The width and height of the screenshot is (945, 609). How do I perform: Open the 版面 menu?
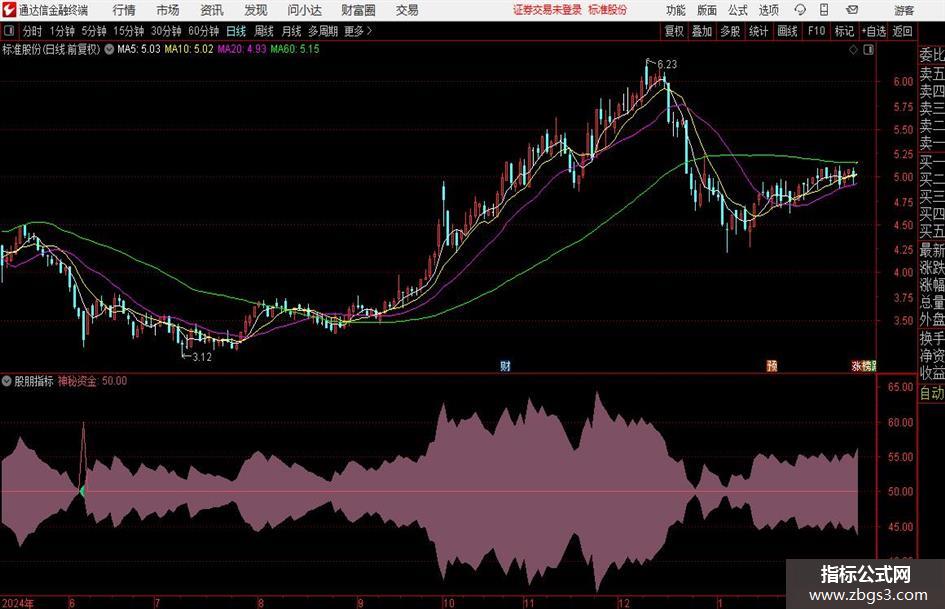click(706, 10)
